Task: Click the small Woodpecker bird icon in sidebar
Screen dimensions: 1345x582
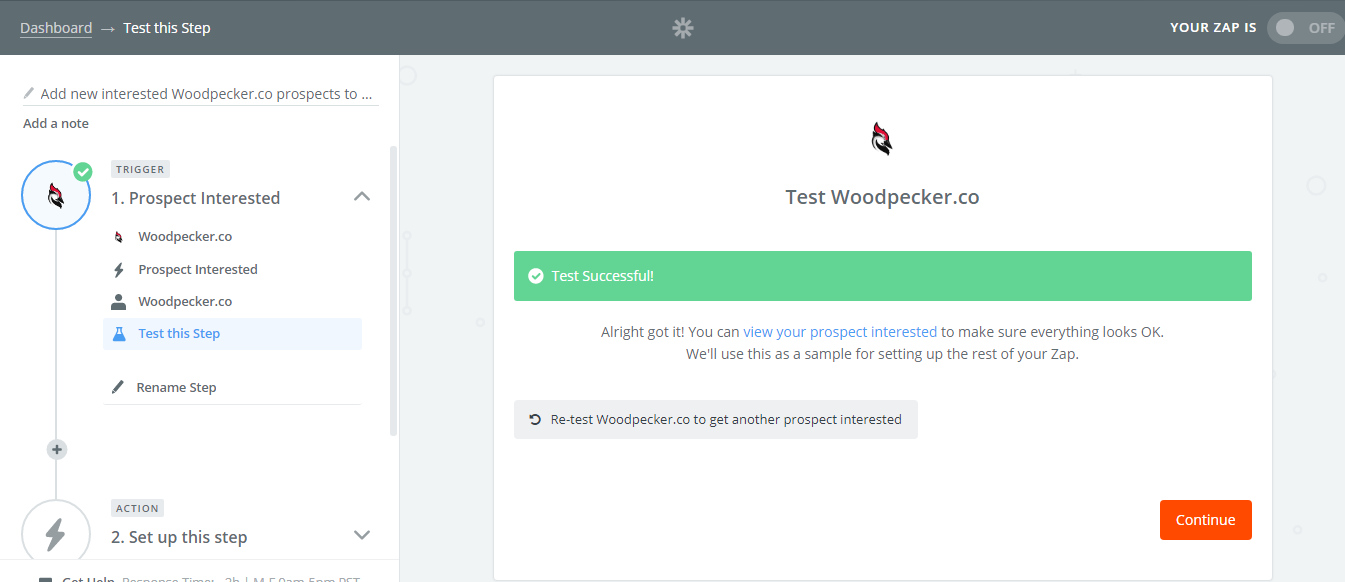Action: click(x=119, y=237)
